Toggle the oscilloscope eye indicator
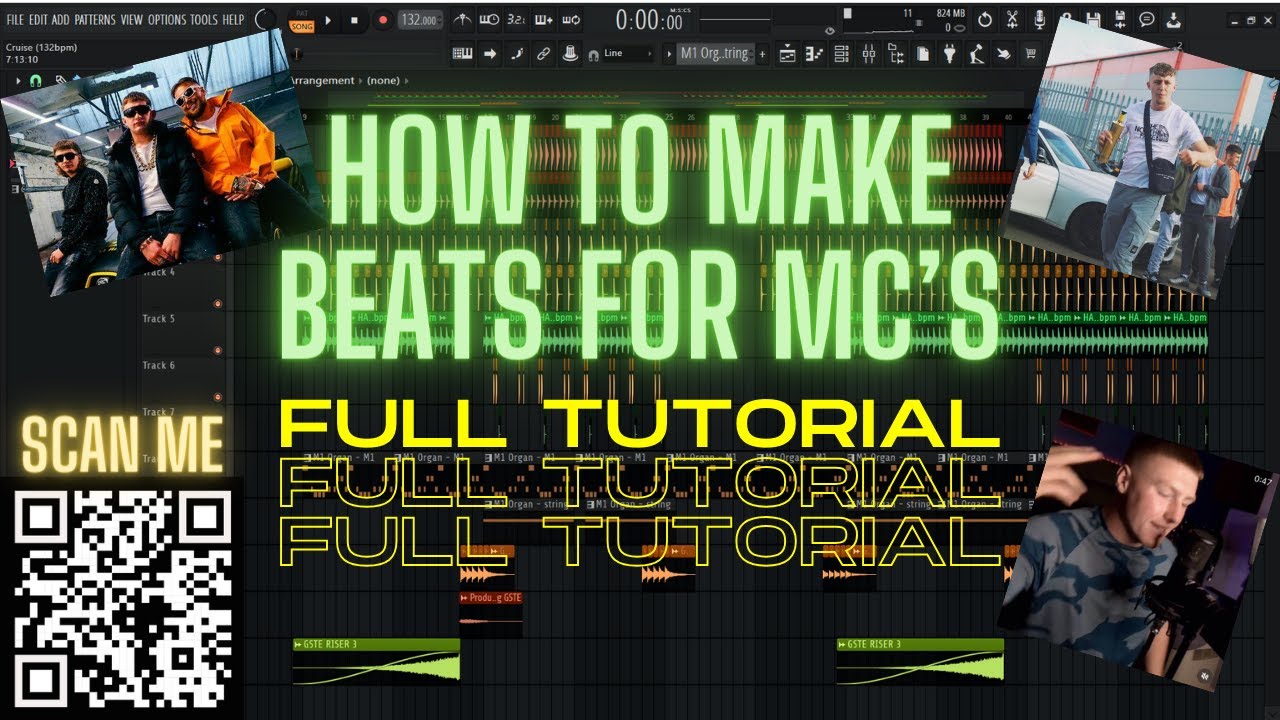Image resolution: width=1280 pixels, height=720 pixels. pos(828,31)
